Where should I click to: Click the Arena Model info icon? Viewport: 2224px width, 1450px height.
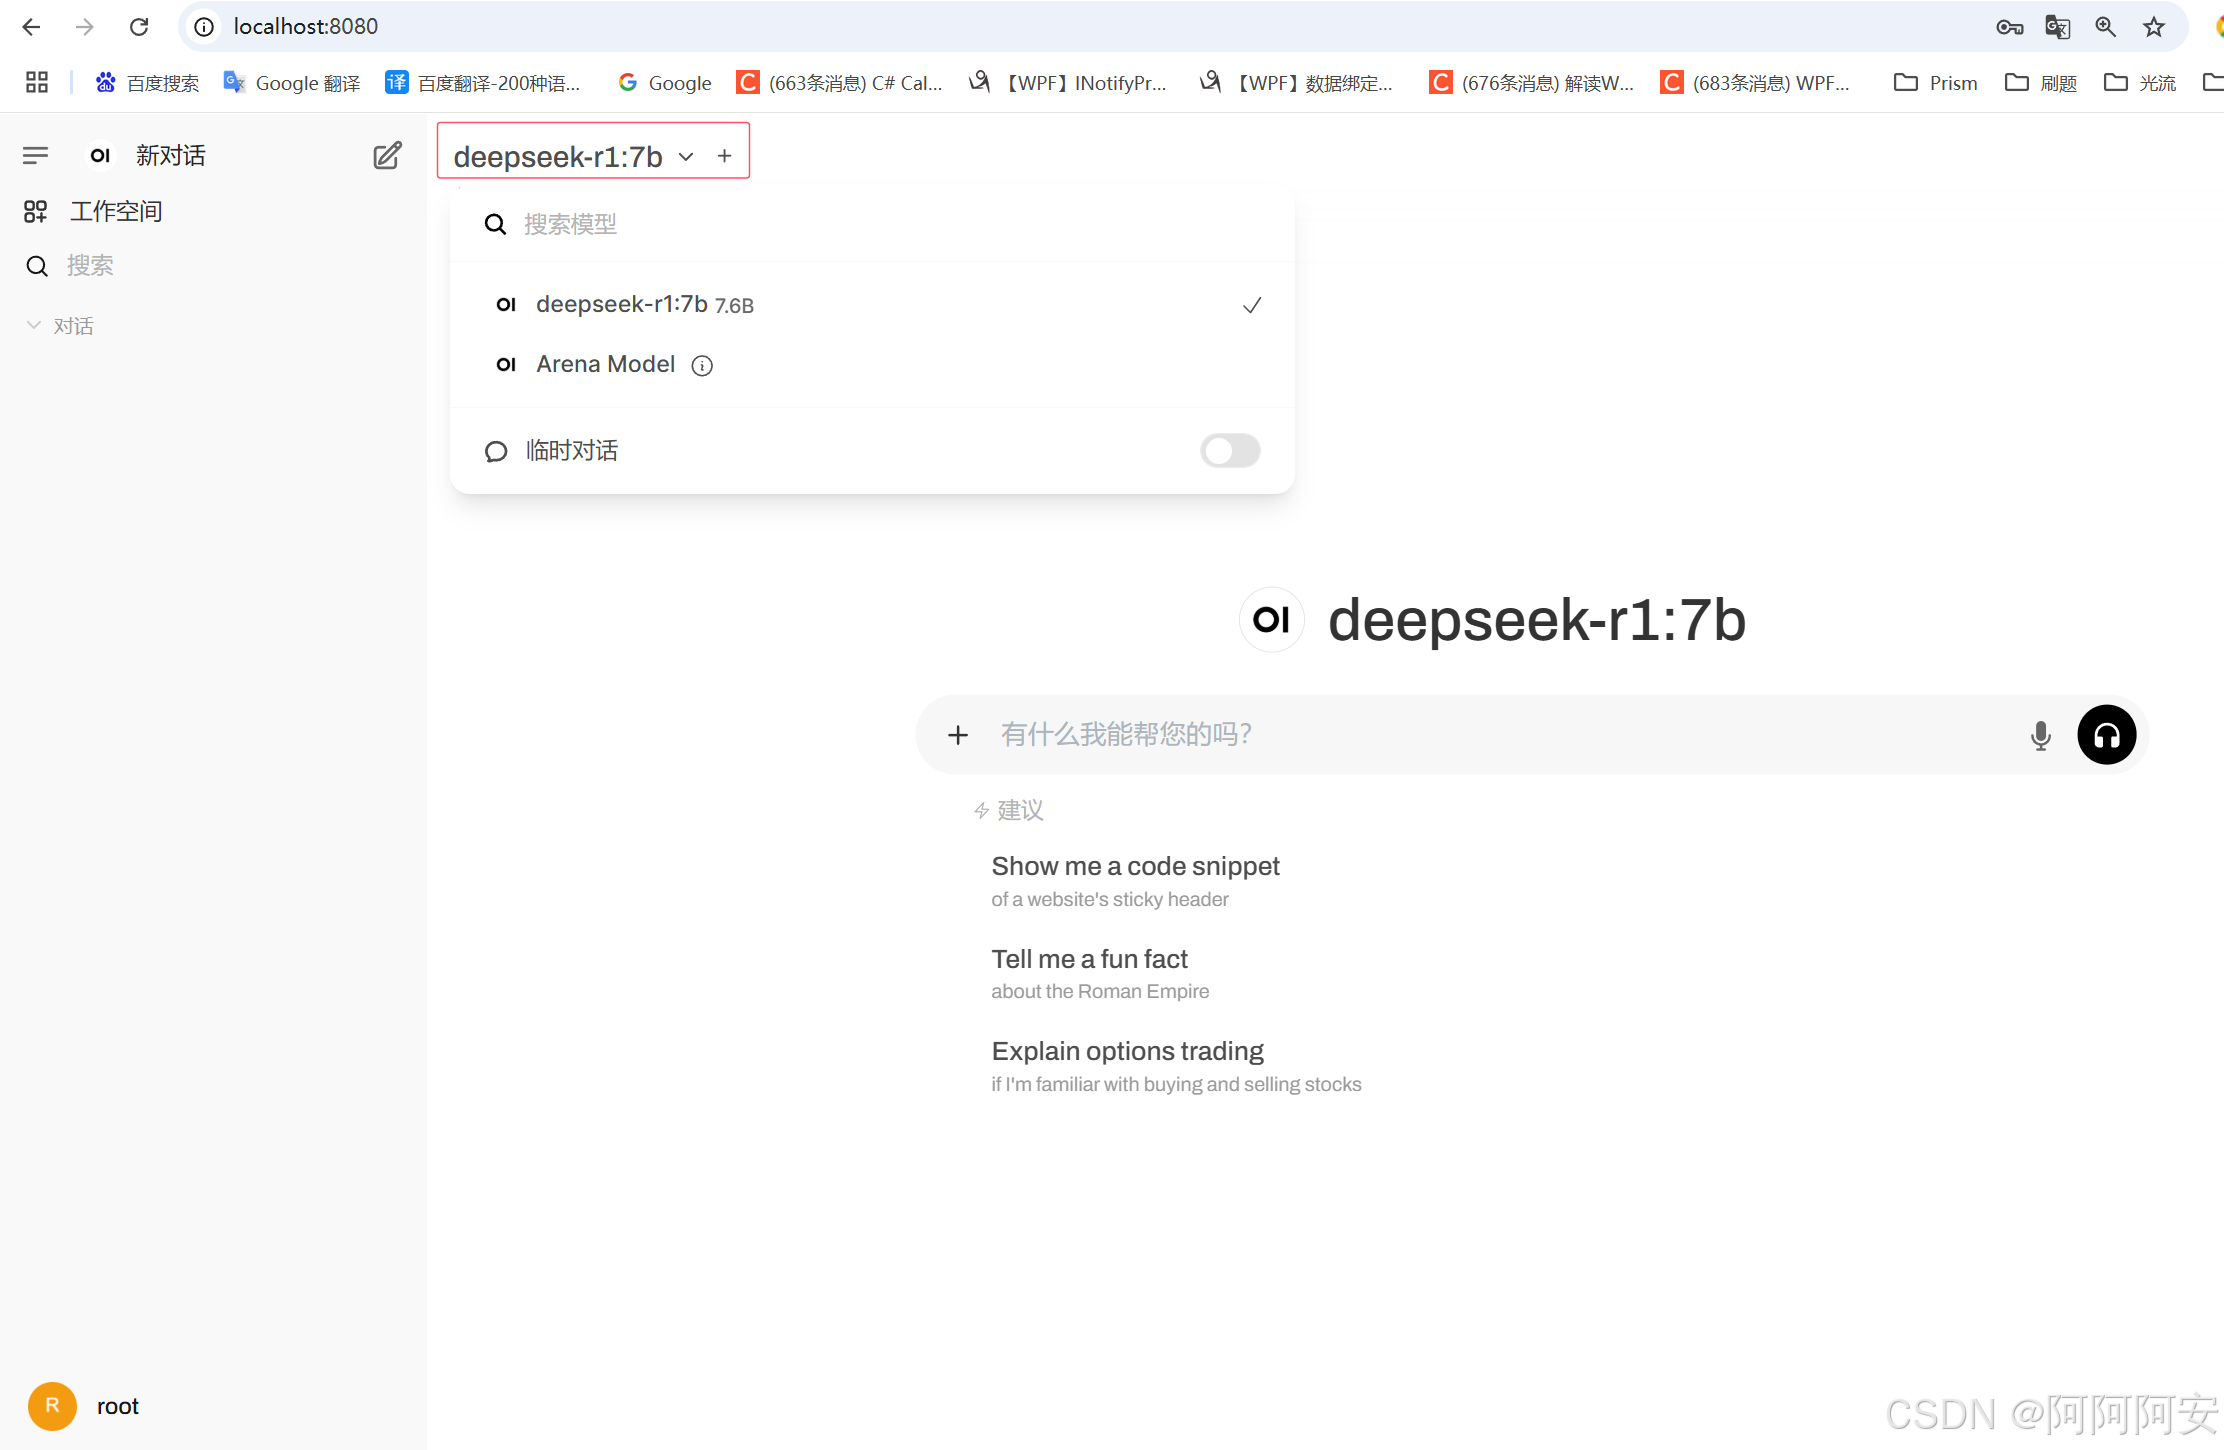click(703, 365)
